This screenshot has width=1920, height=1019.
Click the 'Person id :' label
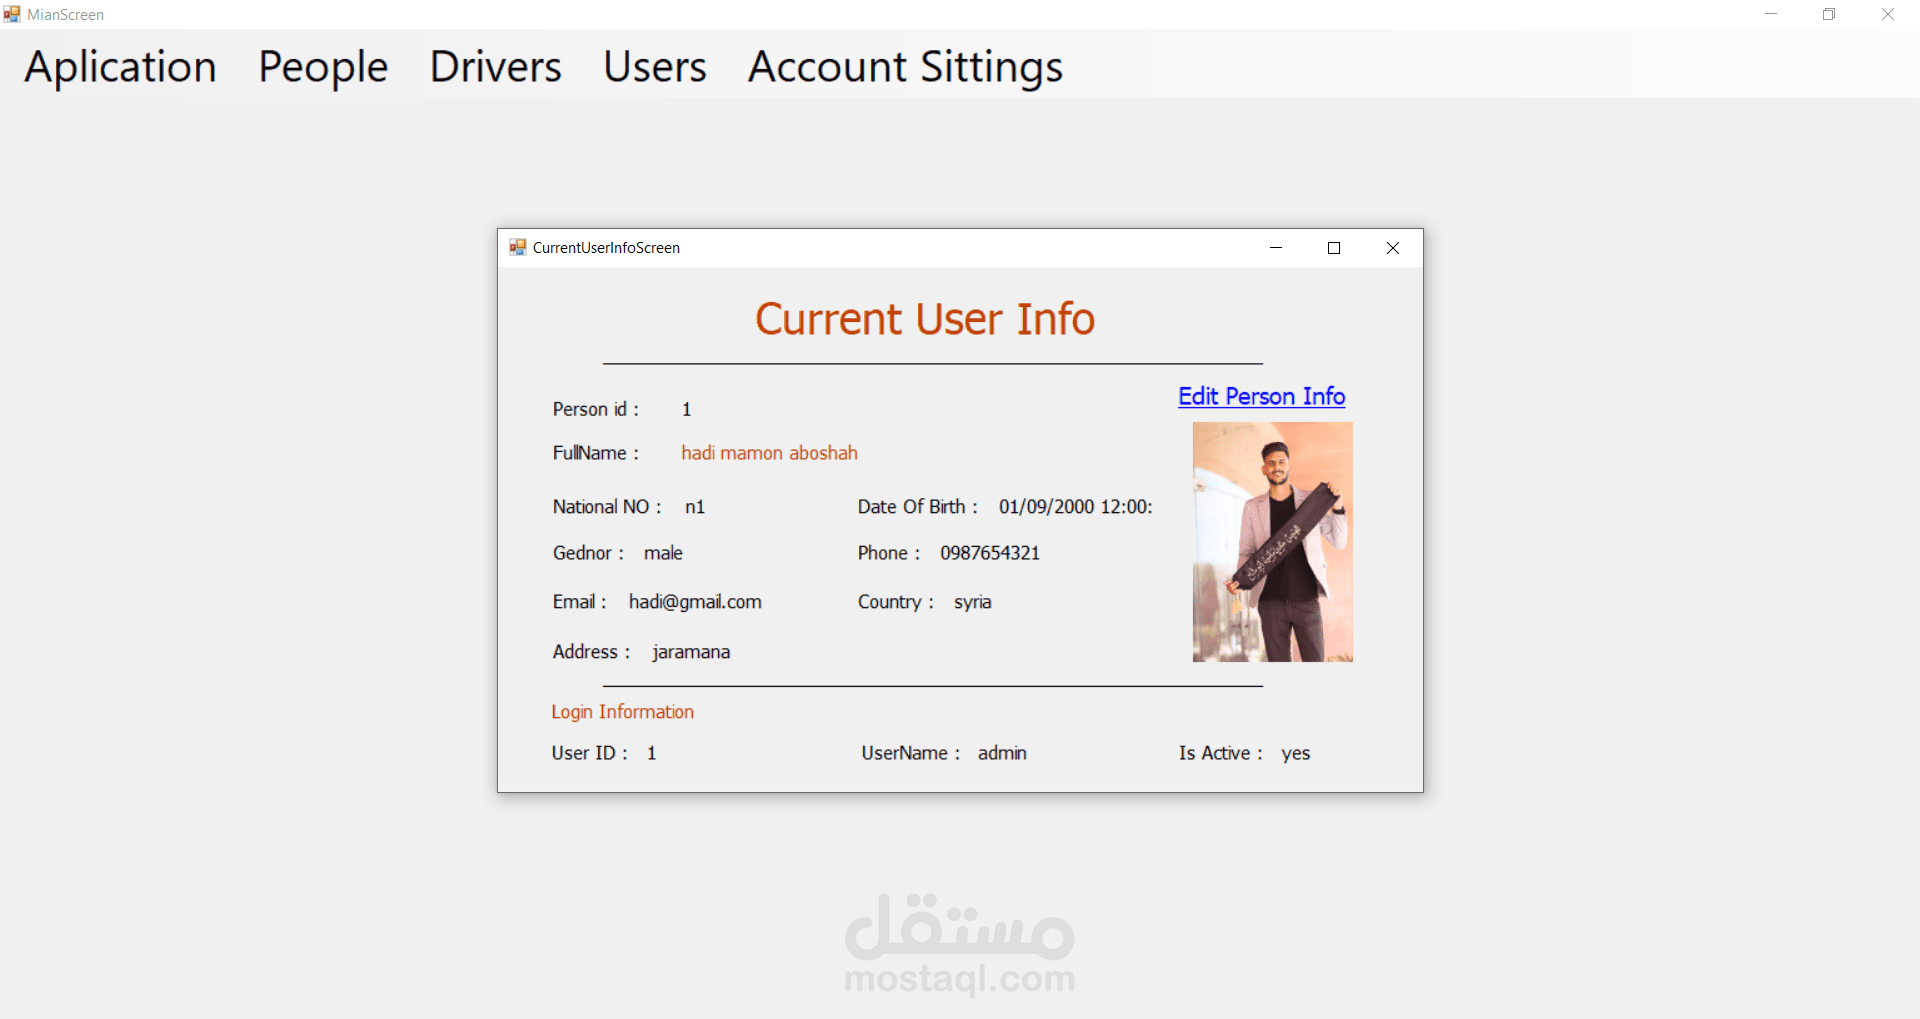coord(596,409)
